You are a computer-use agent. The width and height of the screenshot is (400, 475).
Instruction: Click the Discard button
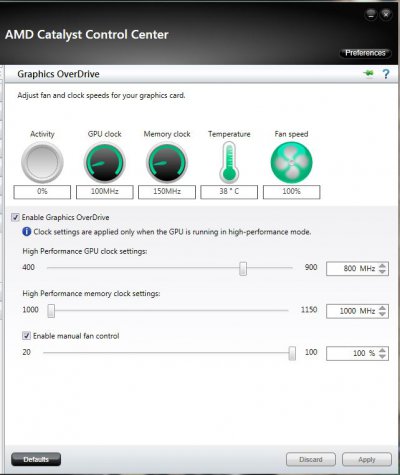[311, 459]
